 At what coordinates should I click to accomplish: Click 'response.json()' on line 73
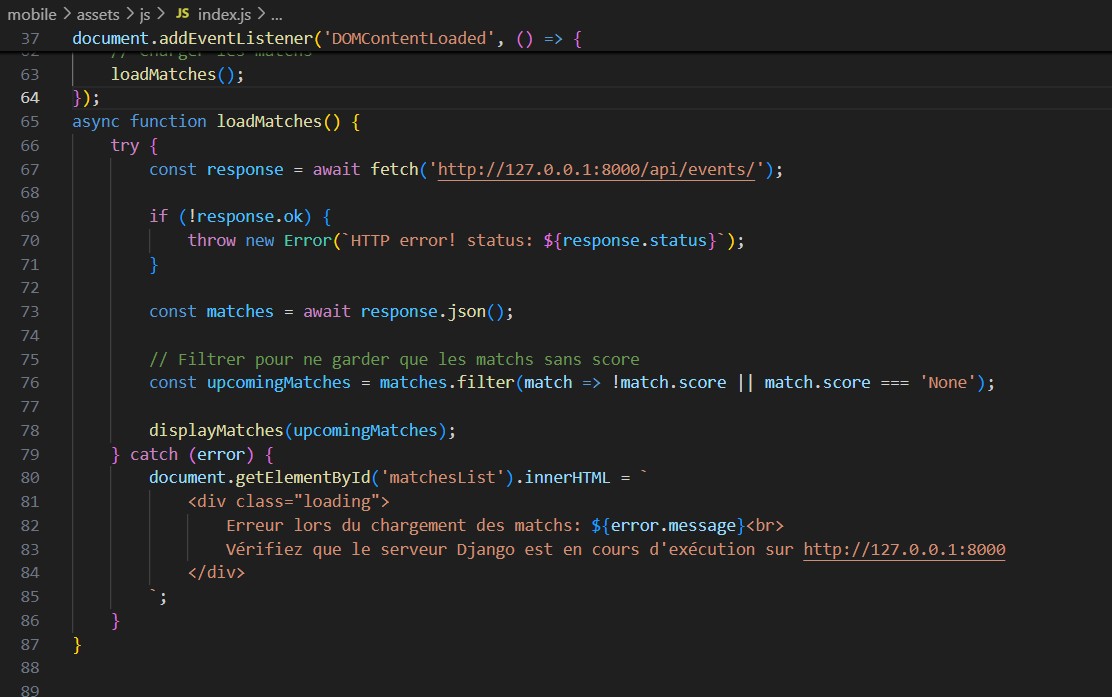pyautogui.click(x=432, y=311)
